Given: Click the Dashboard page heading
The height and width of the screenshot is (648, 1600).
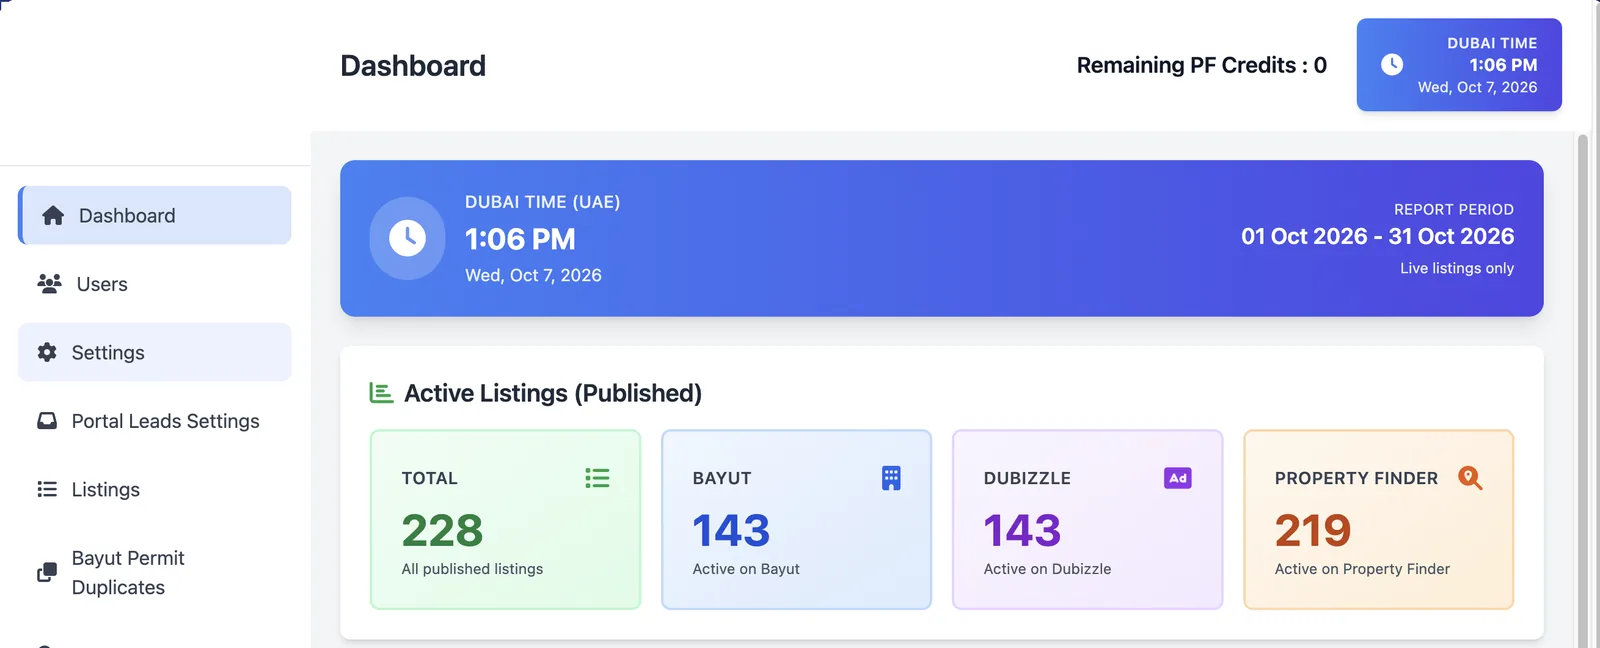Looking at the screenshot, I should (x=413, y=65).
